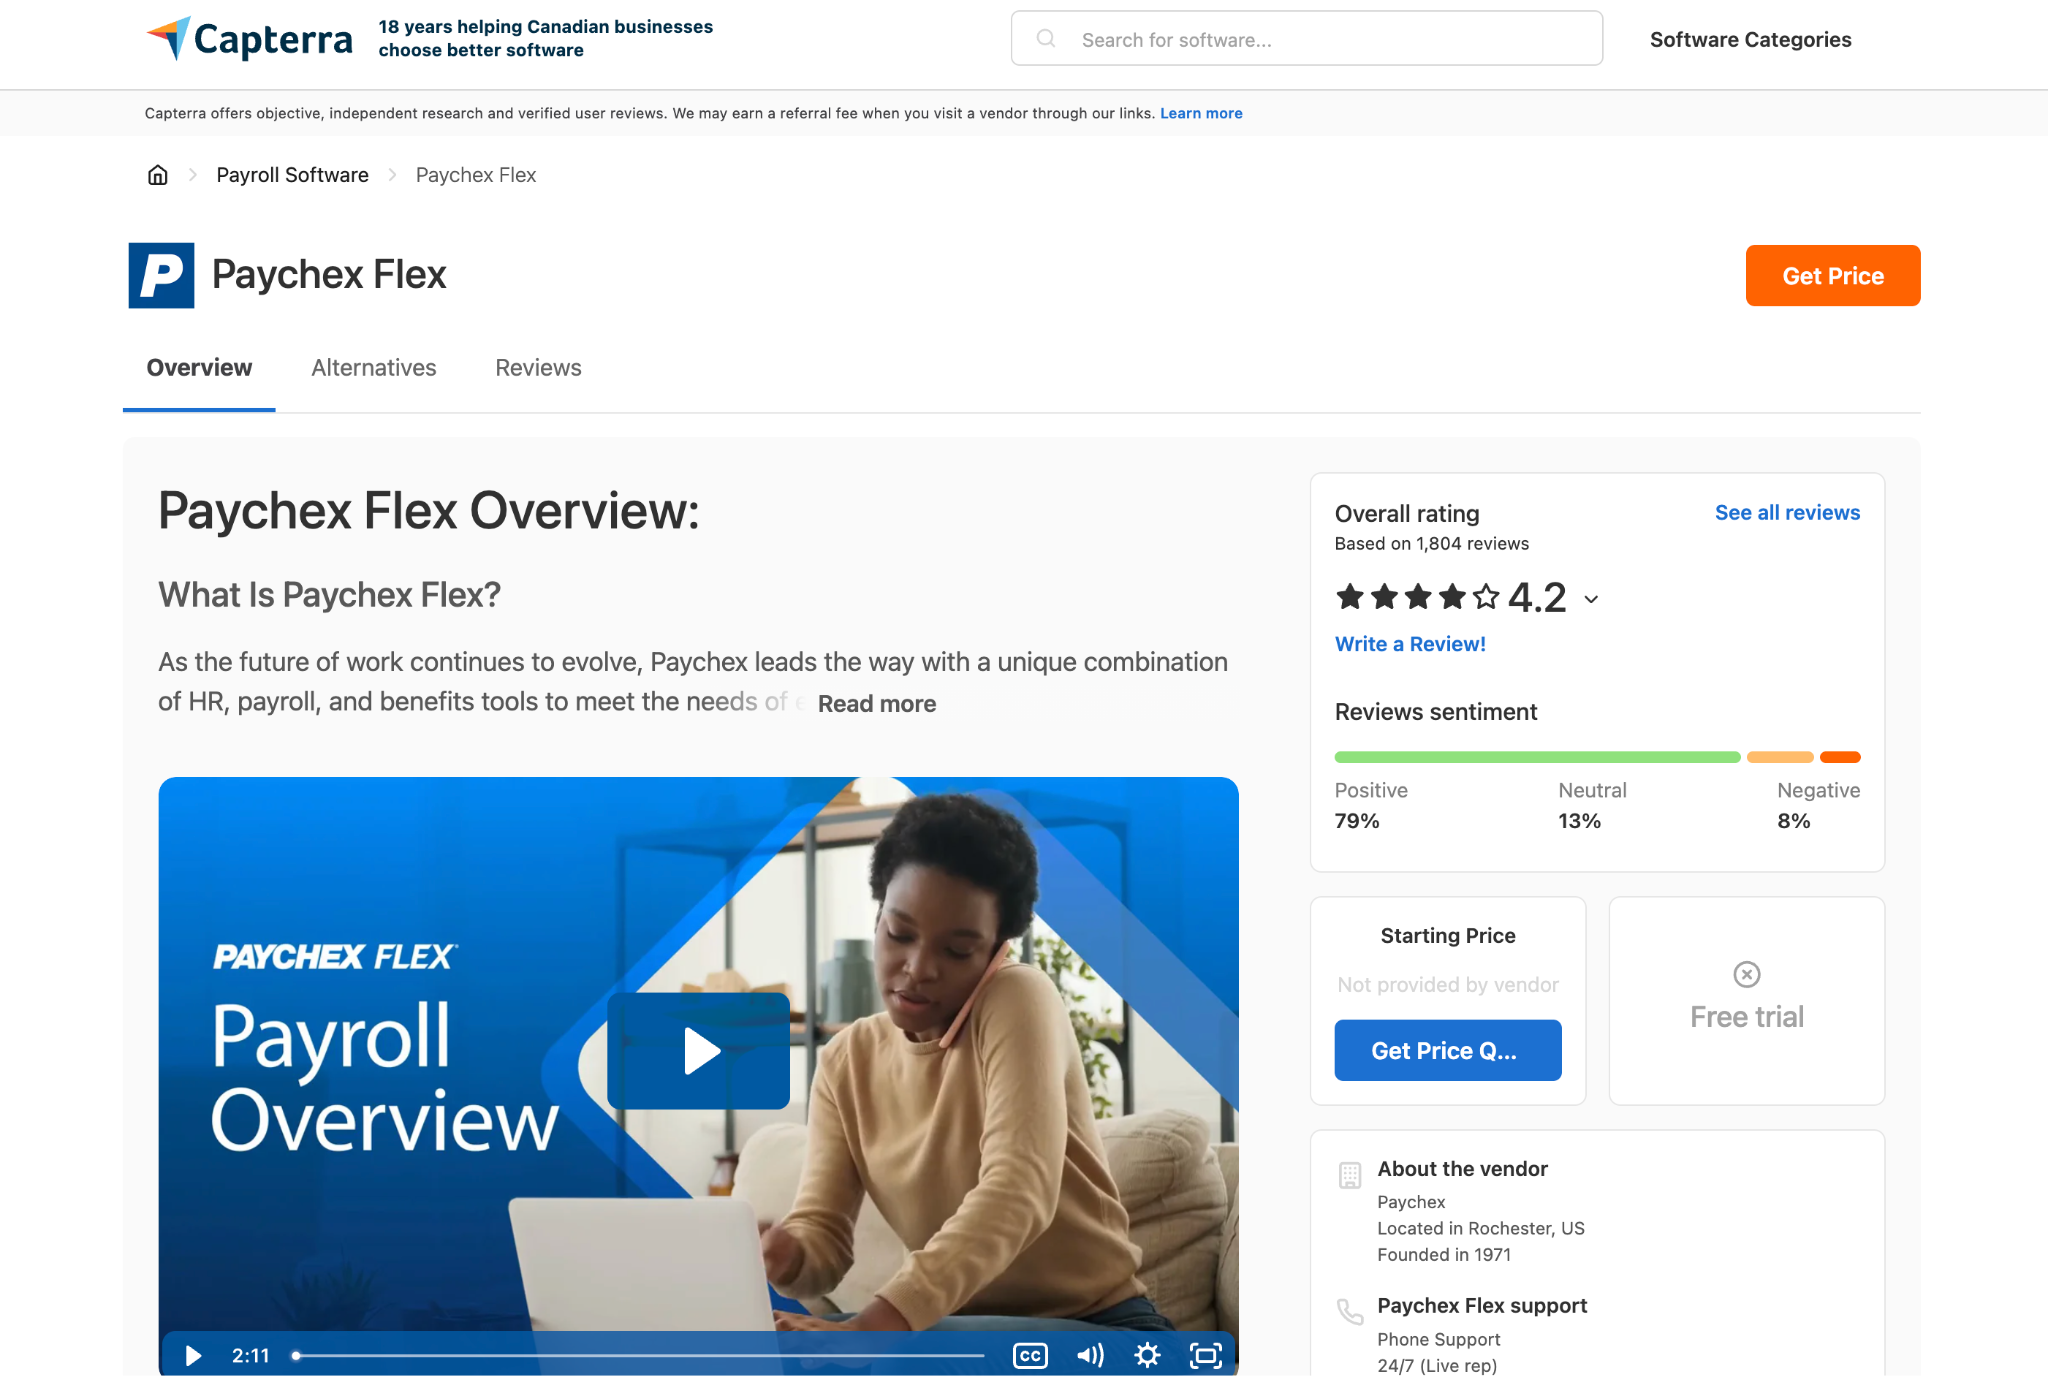Click 'Not provided by vendor' text

[1448, 985]
